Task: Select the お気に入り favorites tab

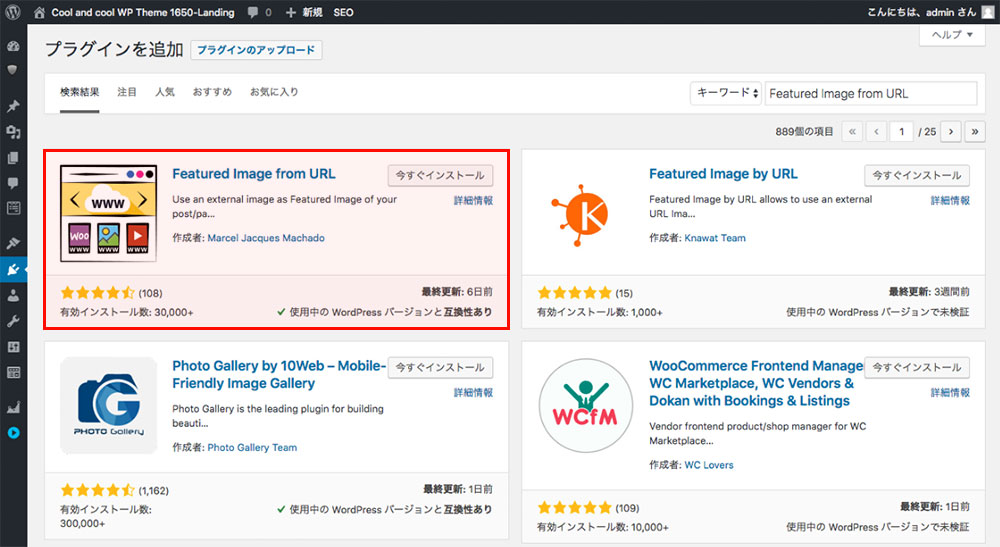Action: click(x=274, y=92)
